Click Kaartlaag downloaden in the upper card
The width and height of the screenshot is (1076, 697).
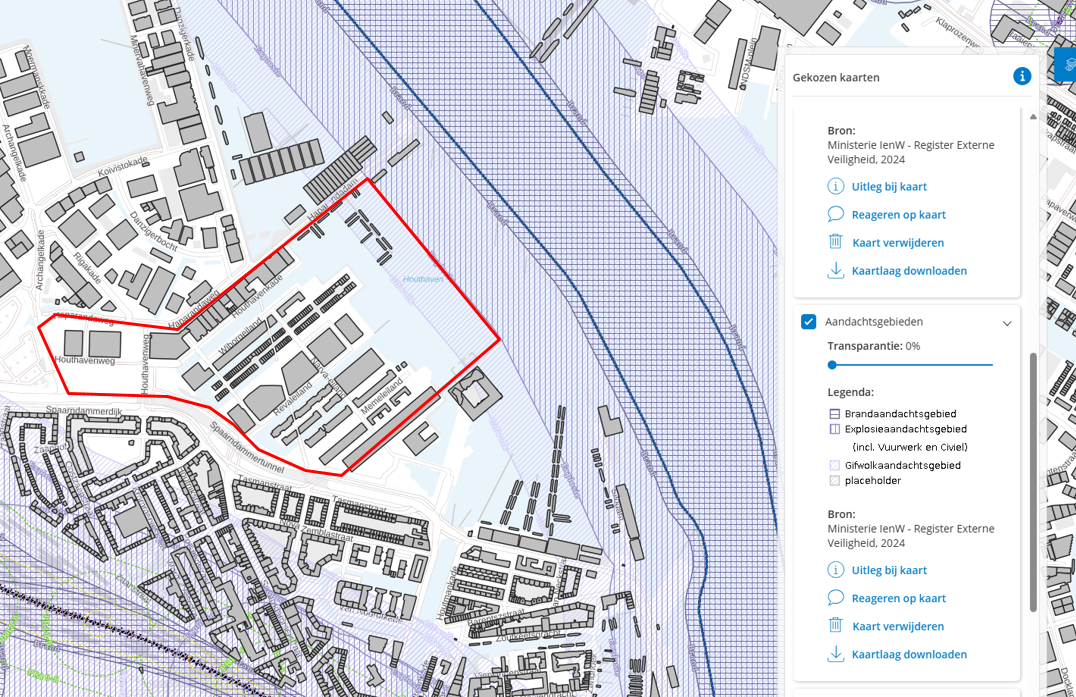coord(909,271)
